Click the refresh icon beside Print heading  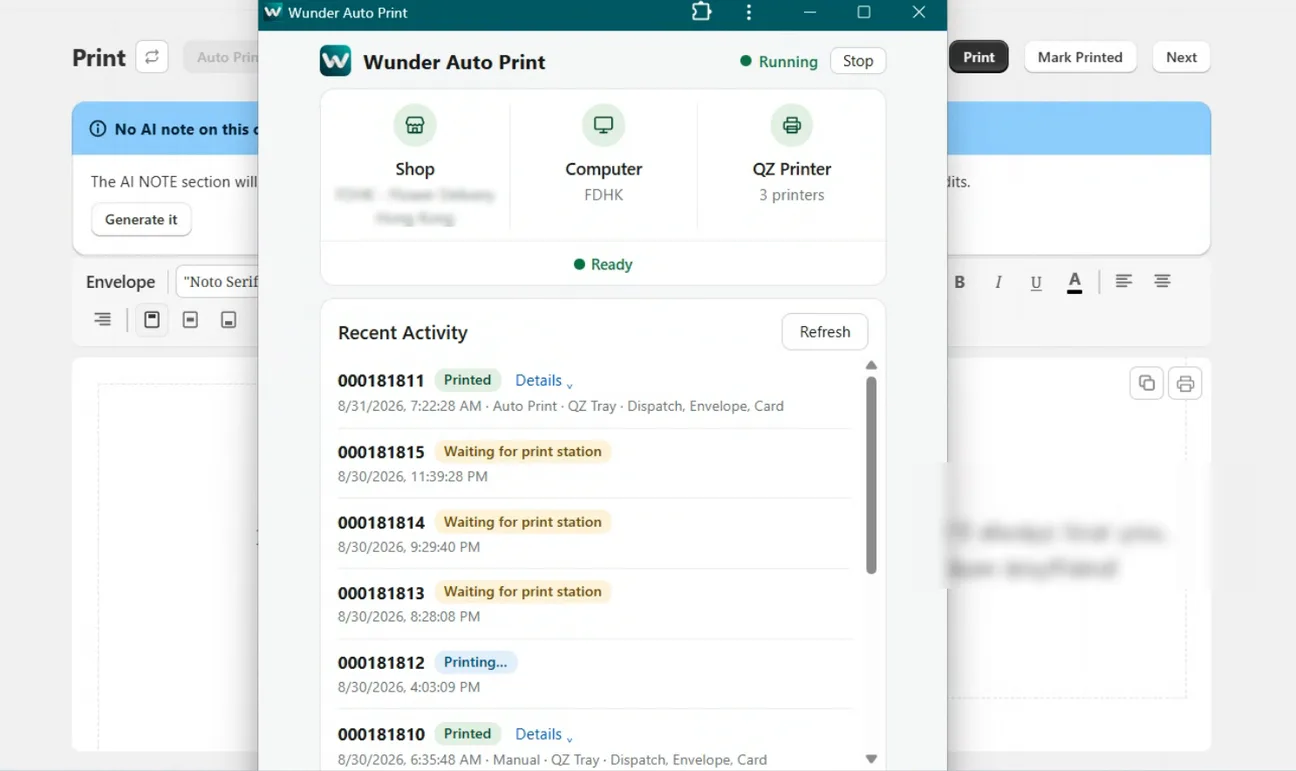(152, 57)
